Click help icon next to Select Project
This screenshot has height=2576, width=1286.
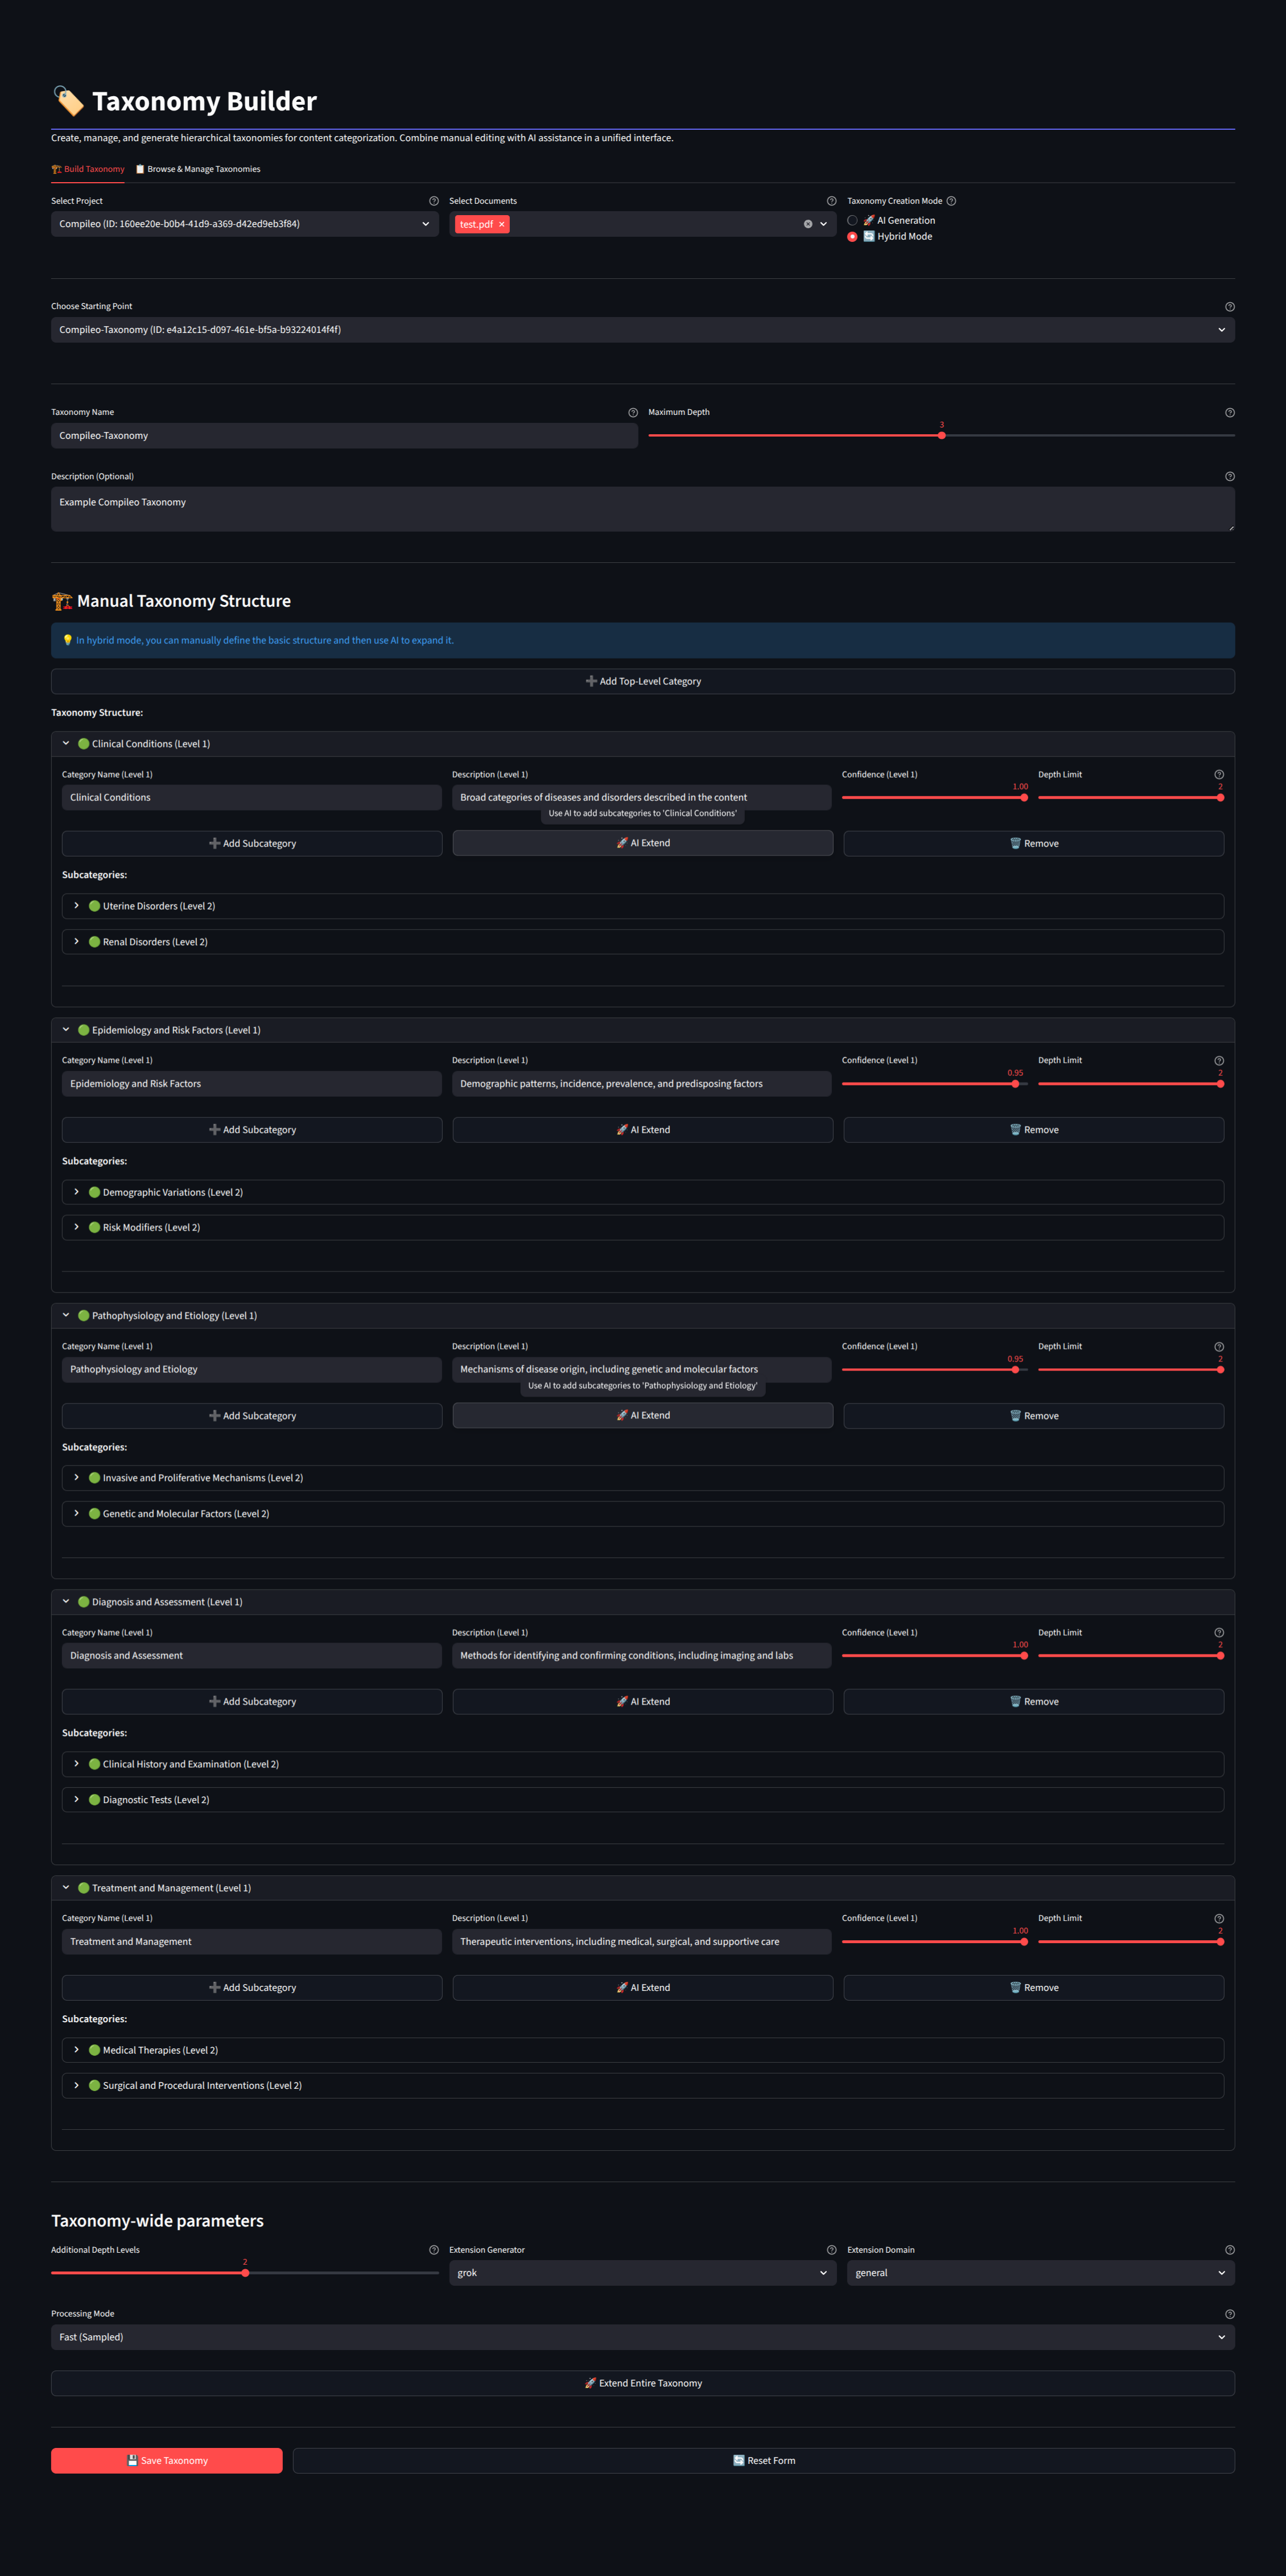(433, 201)
